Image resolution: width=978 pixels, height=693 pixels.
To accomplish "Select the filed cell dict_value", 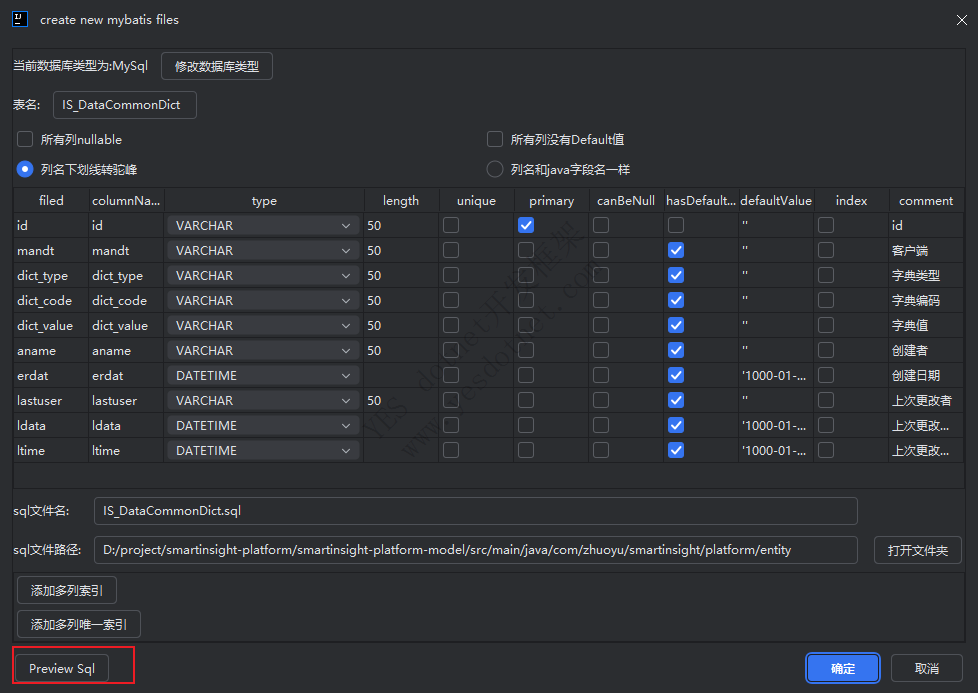I will click(51, 325).
